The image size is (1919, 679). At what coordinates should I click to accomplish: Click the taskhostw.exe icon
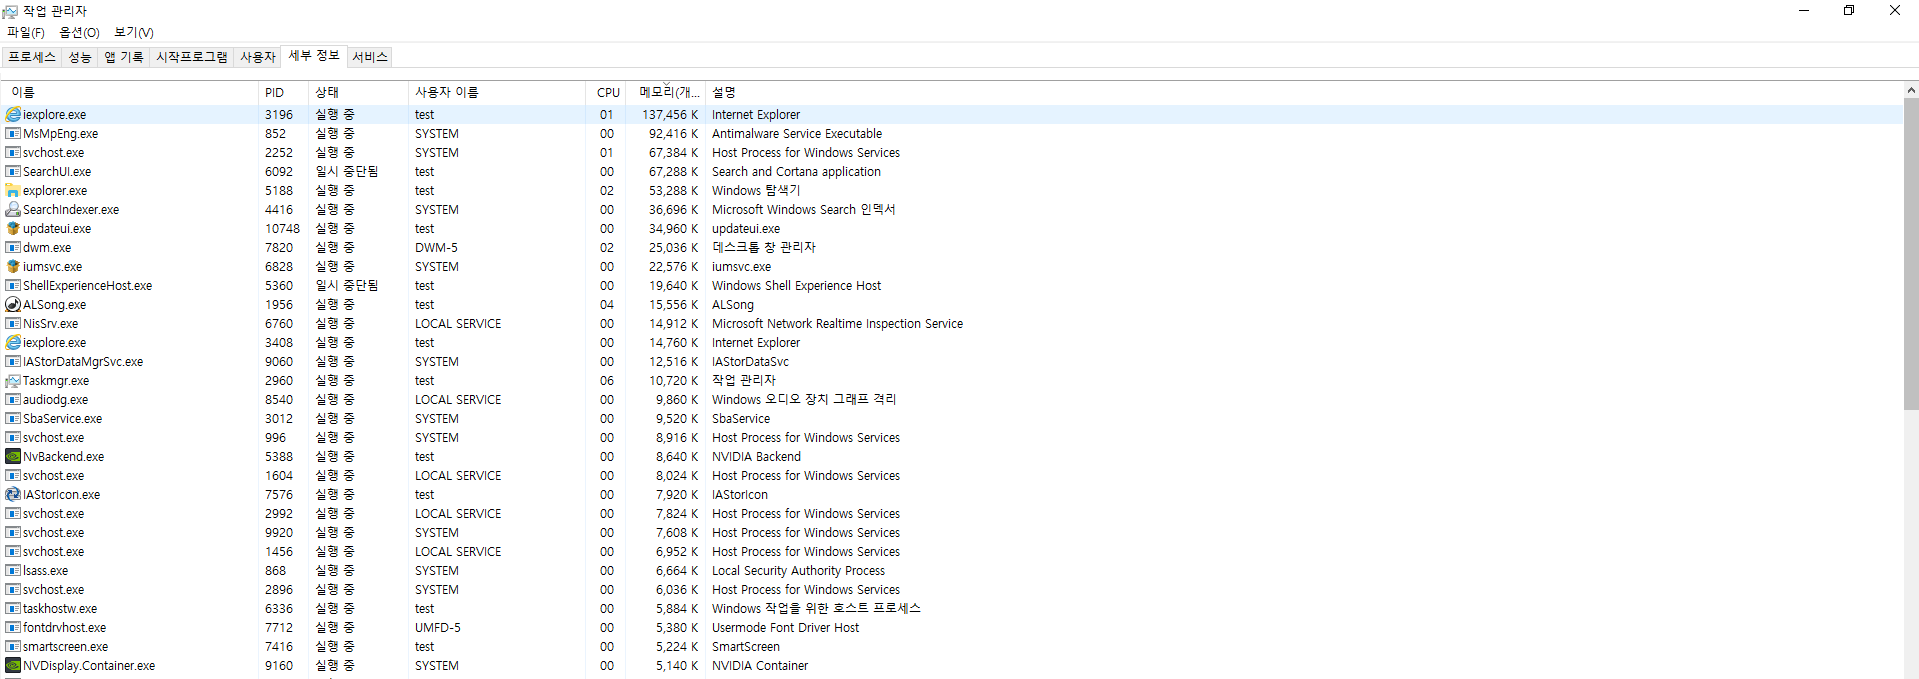pos(13,609)
